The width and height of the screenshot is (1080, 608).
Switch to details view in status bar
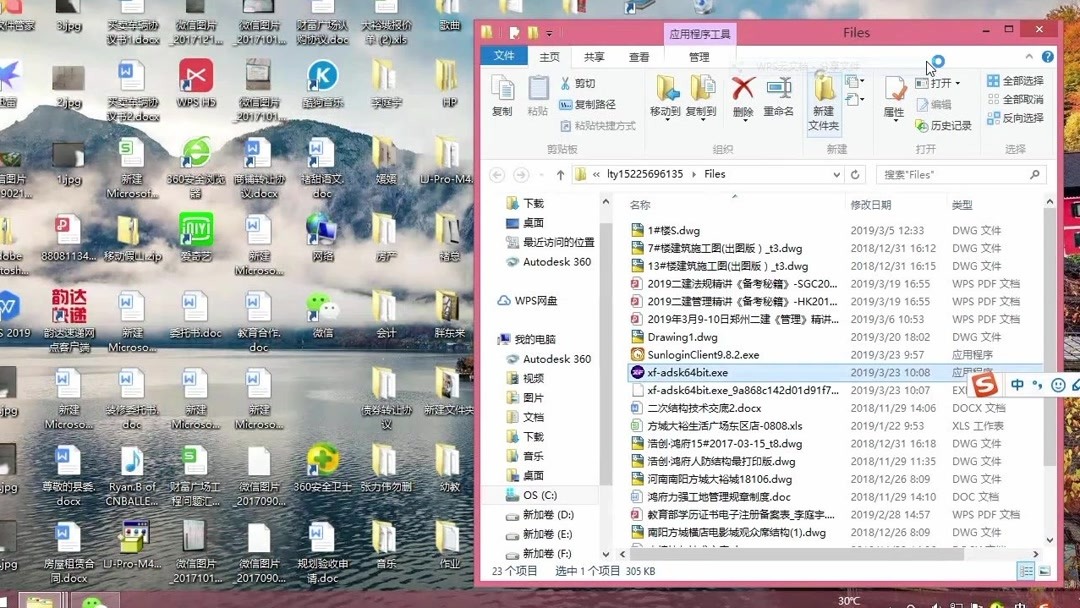(x=1026, y=570)
